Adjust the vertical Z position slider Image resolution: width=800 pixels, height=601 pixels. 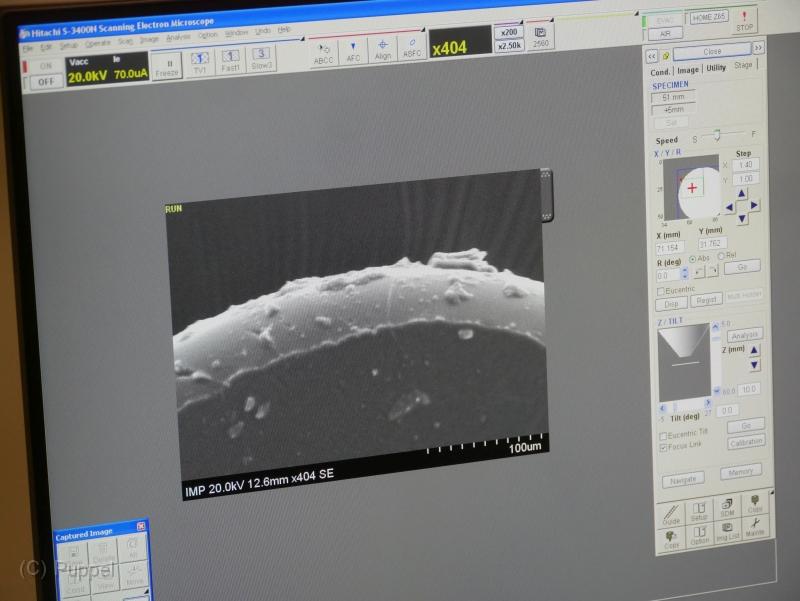(716, 359)
